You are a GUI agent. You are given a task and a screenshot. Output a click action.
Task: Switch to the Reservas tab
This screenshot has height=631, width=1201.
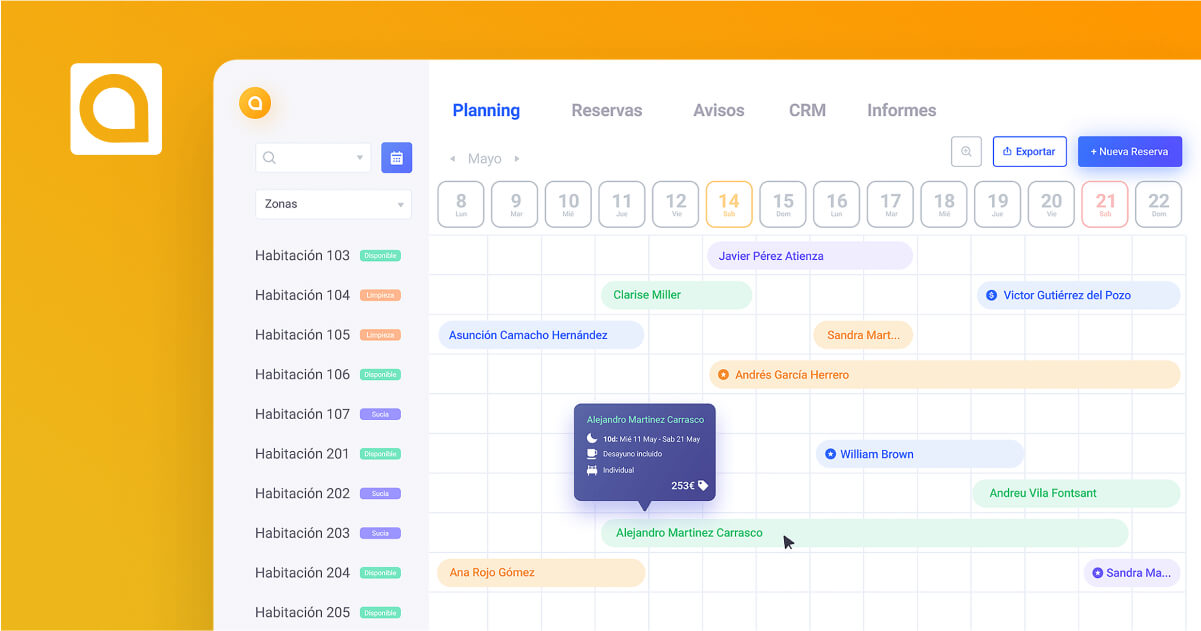pyautogui.click(x=606, y=110)
